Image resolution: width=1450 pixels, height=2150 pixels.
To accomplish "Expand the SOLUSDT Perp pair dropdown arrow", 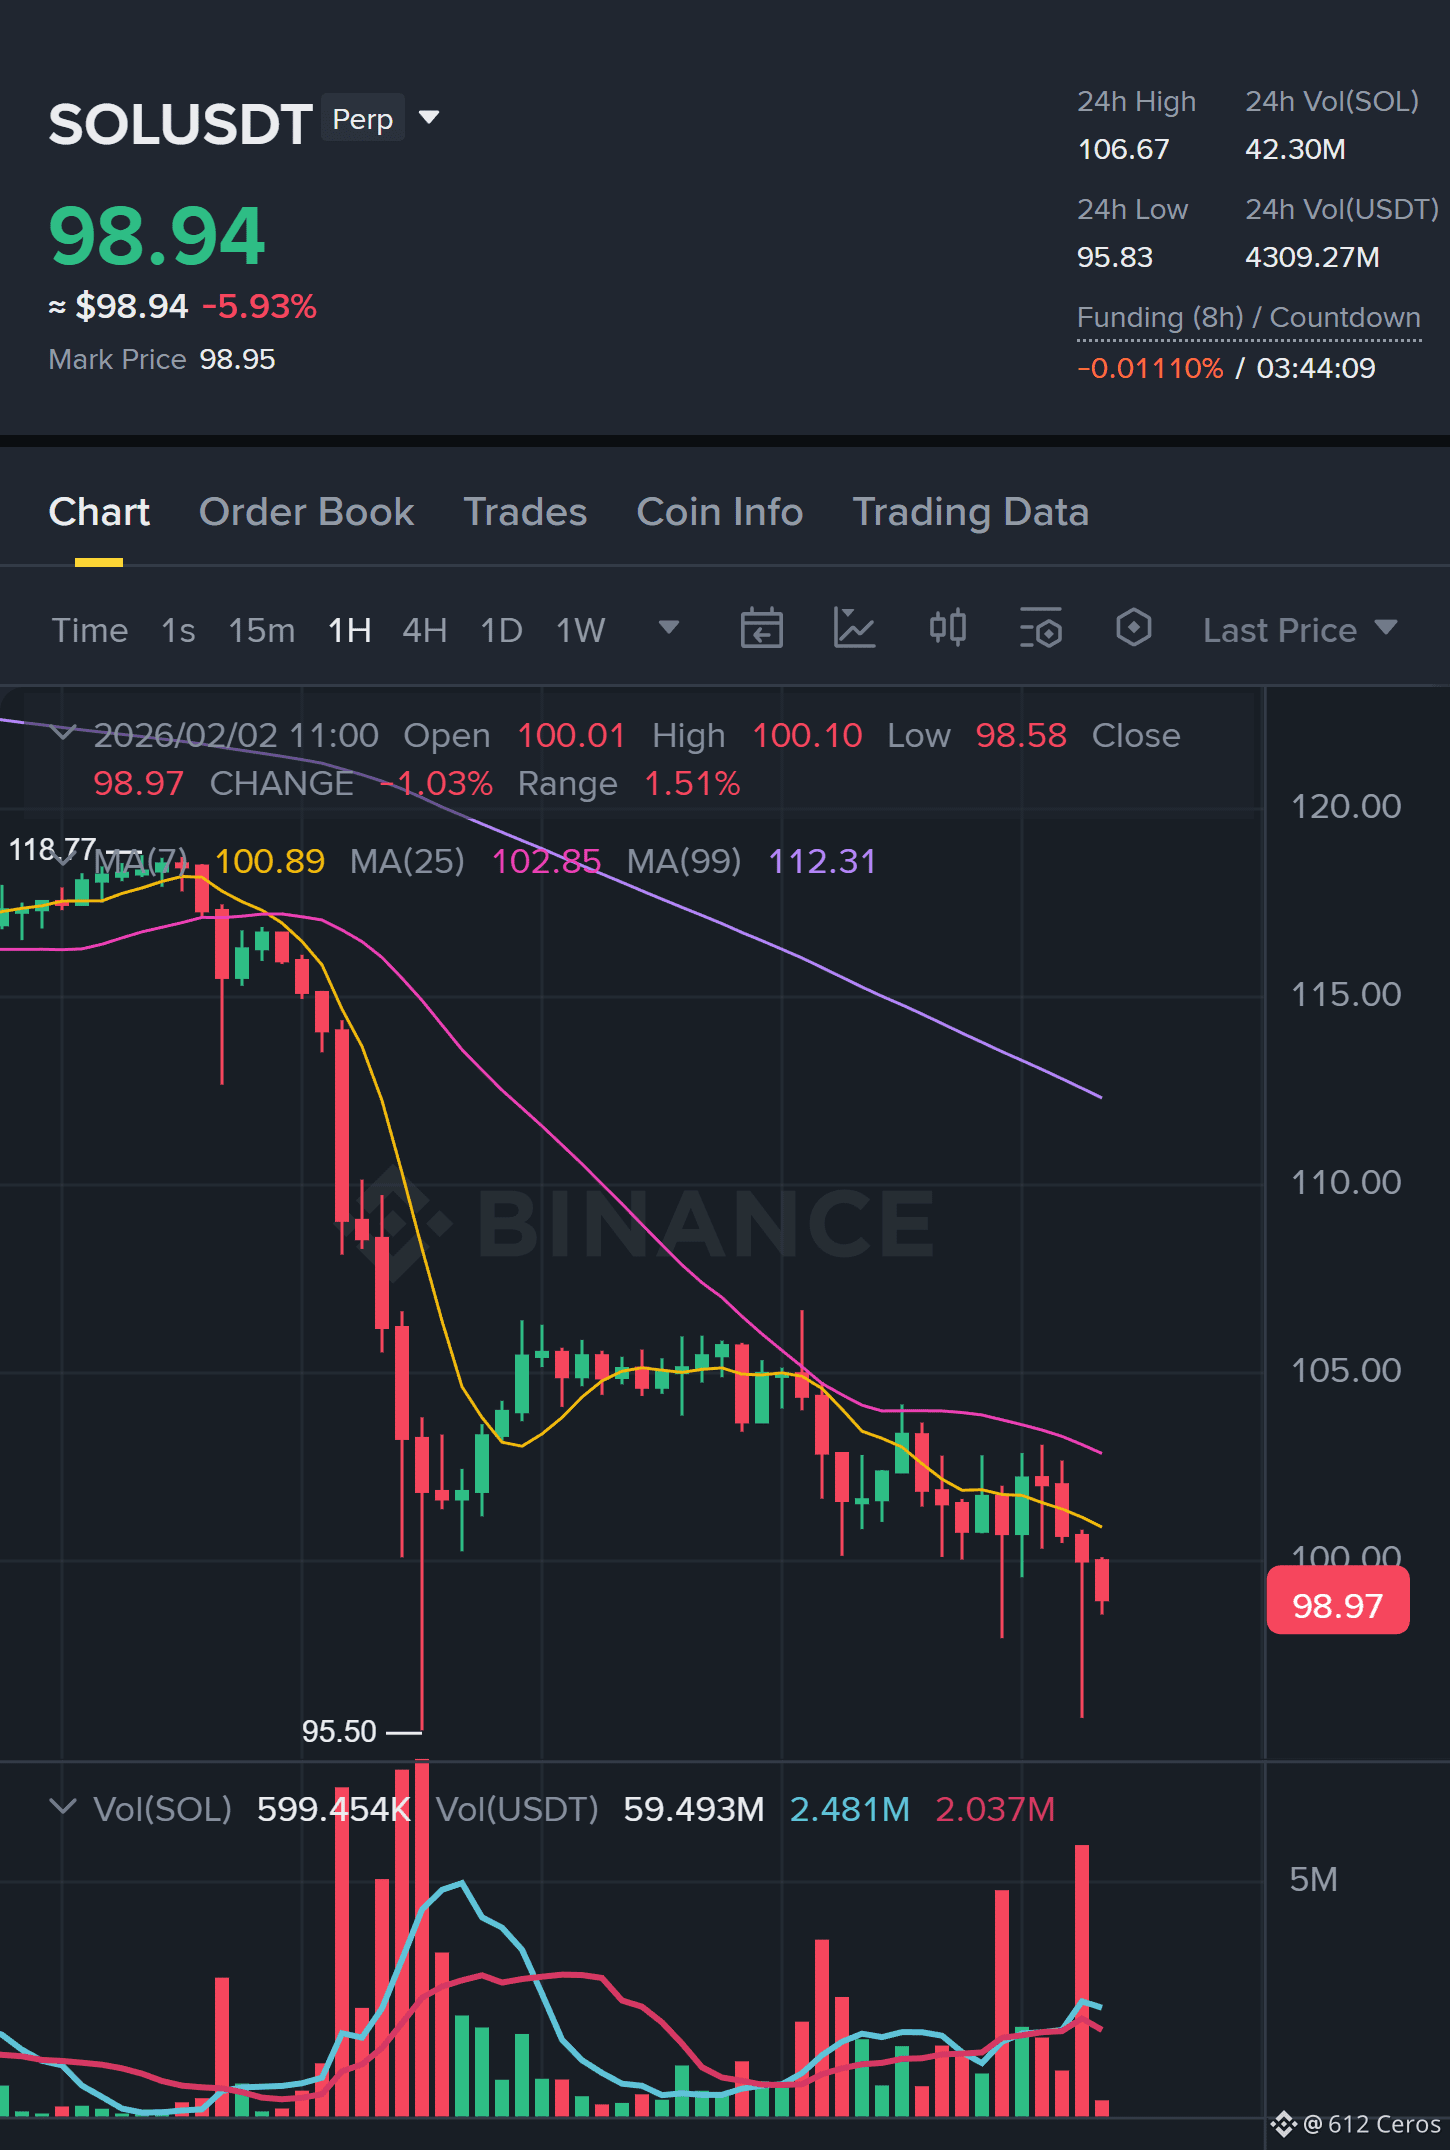I will tap(429, 118).
